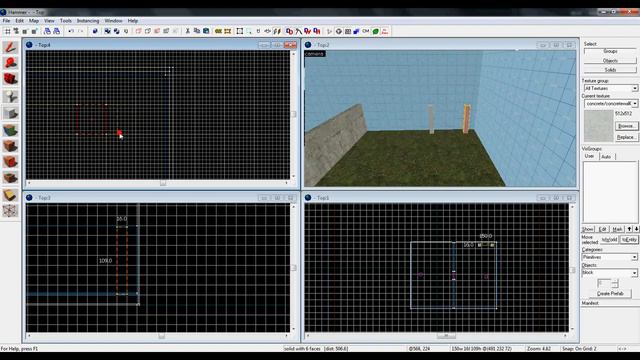This screenshot has height=360, width=640.
Task: Toggle the texture lock (tl) button
Action: tap(258, 31)
